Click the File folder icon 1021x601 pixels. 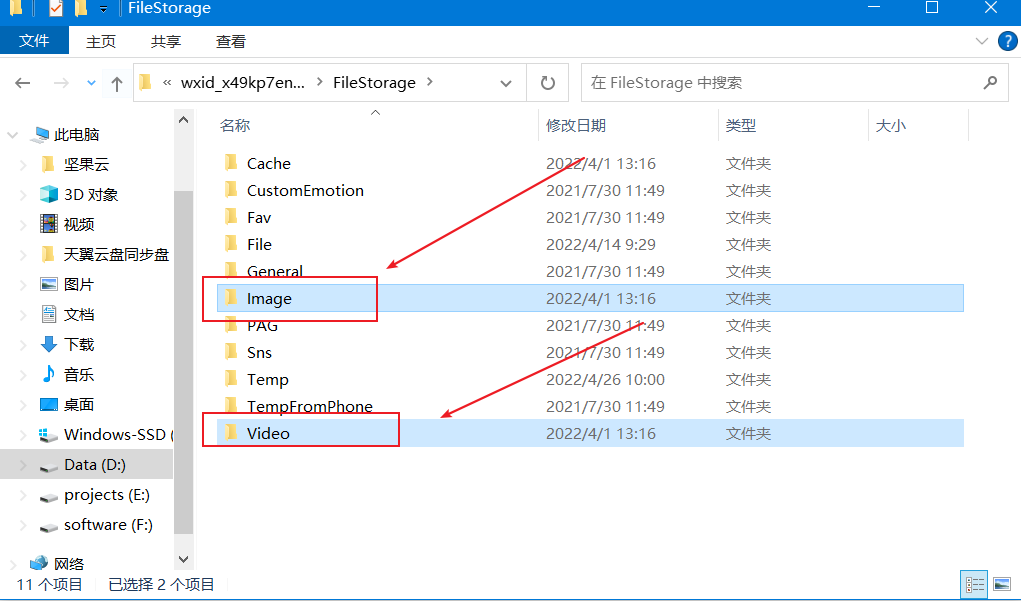pos(231,244)
